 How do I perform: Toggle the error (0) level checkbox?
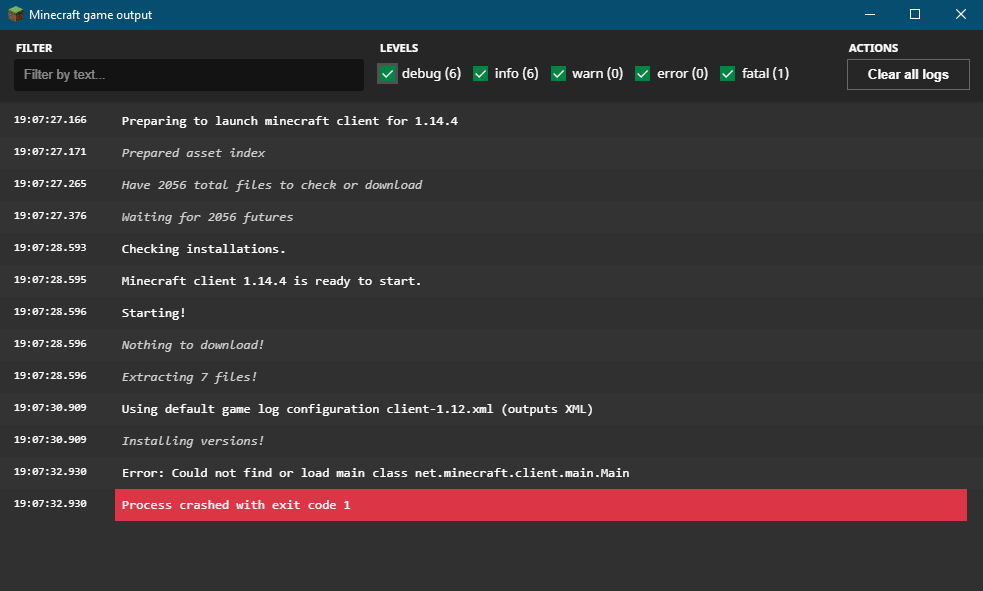point(643,74)
